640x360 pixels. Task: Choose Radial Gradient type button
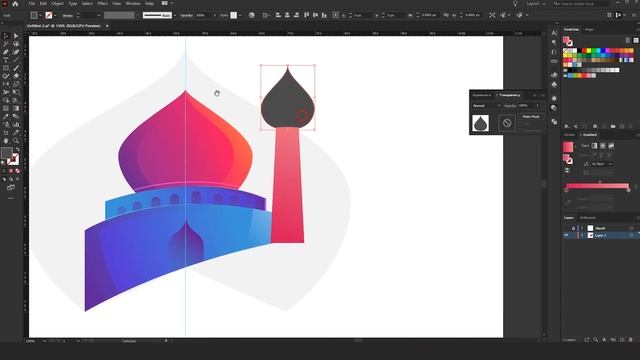[x=603, y=146]
